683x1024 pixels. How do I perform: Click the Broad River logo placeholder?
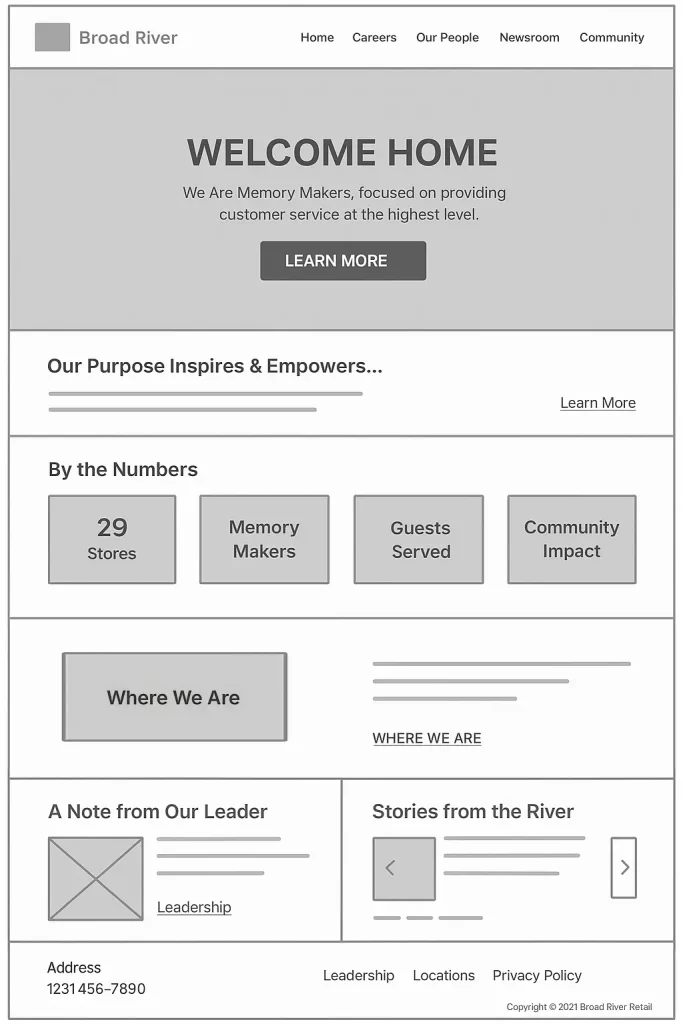click(52, 37)
